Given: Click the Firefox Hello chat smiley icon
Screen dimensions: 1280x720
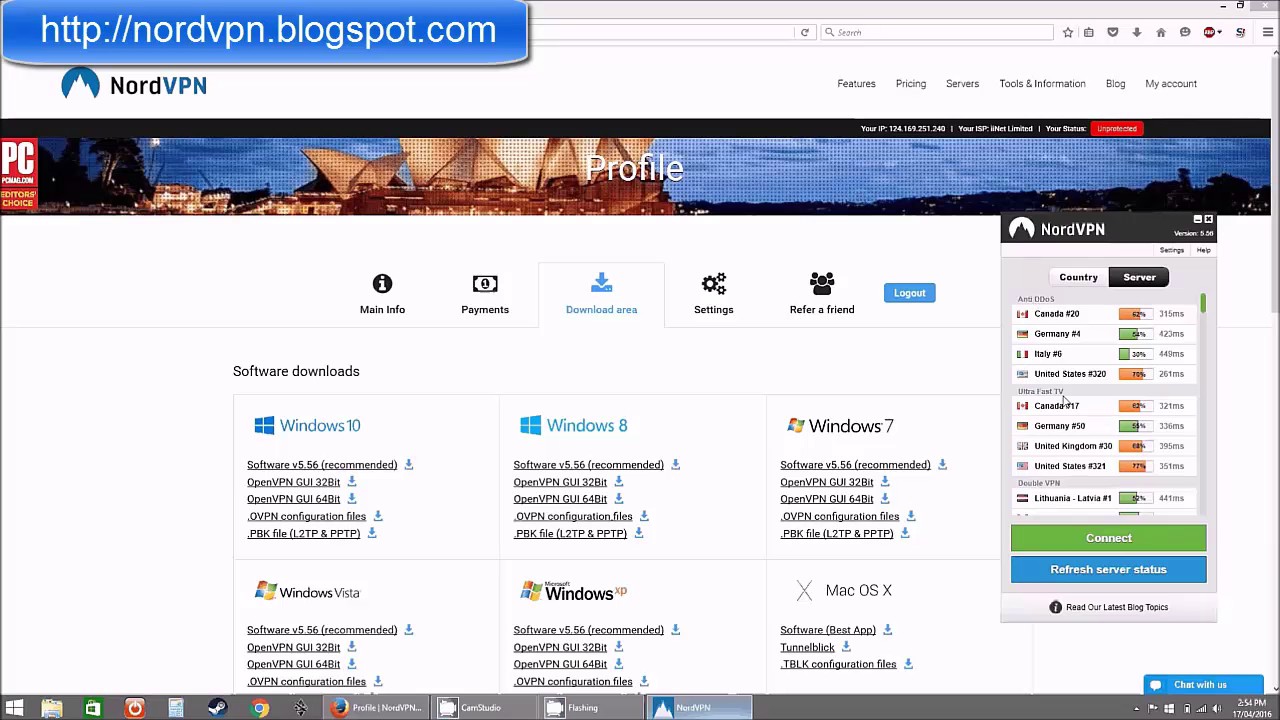Looking at the screenshot, I should point(1185,32).
